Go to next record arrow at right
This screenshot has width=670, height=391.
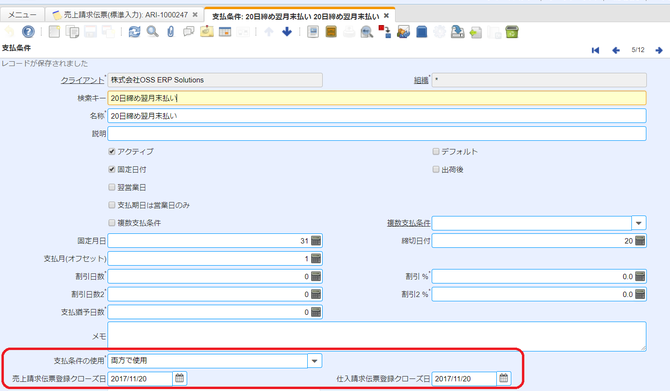click(659, 50)
